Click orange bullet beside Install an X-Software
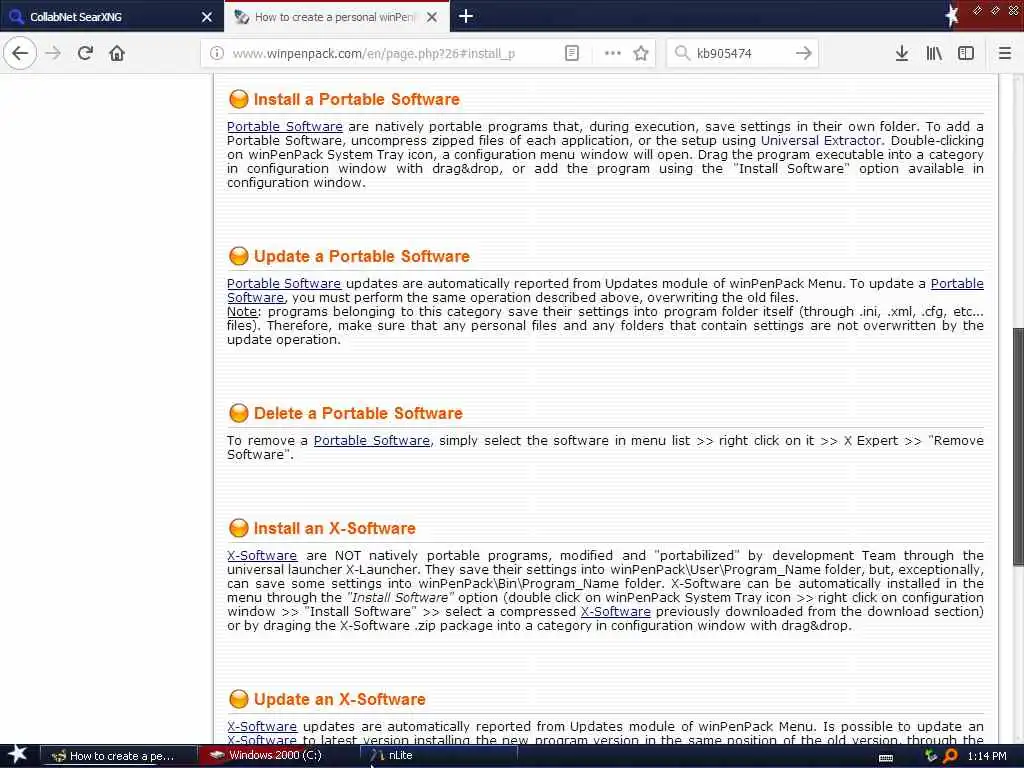 [x=238, y=528]
